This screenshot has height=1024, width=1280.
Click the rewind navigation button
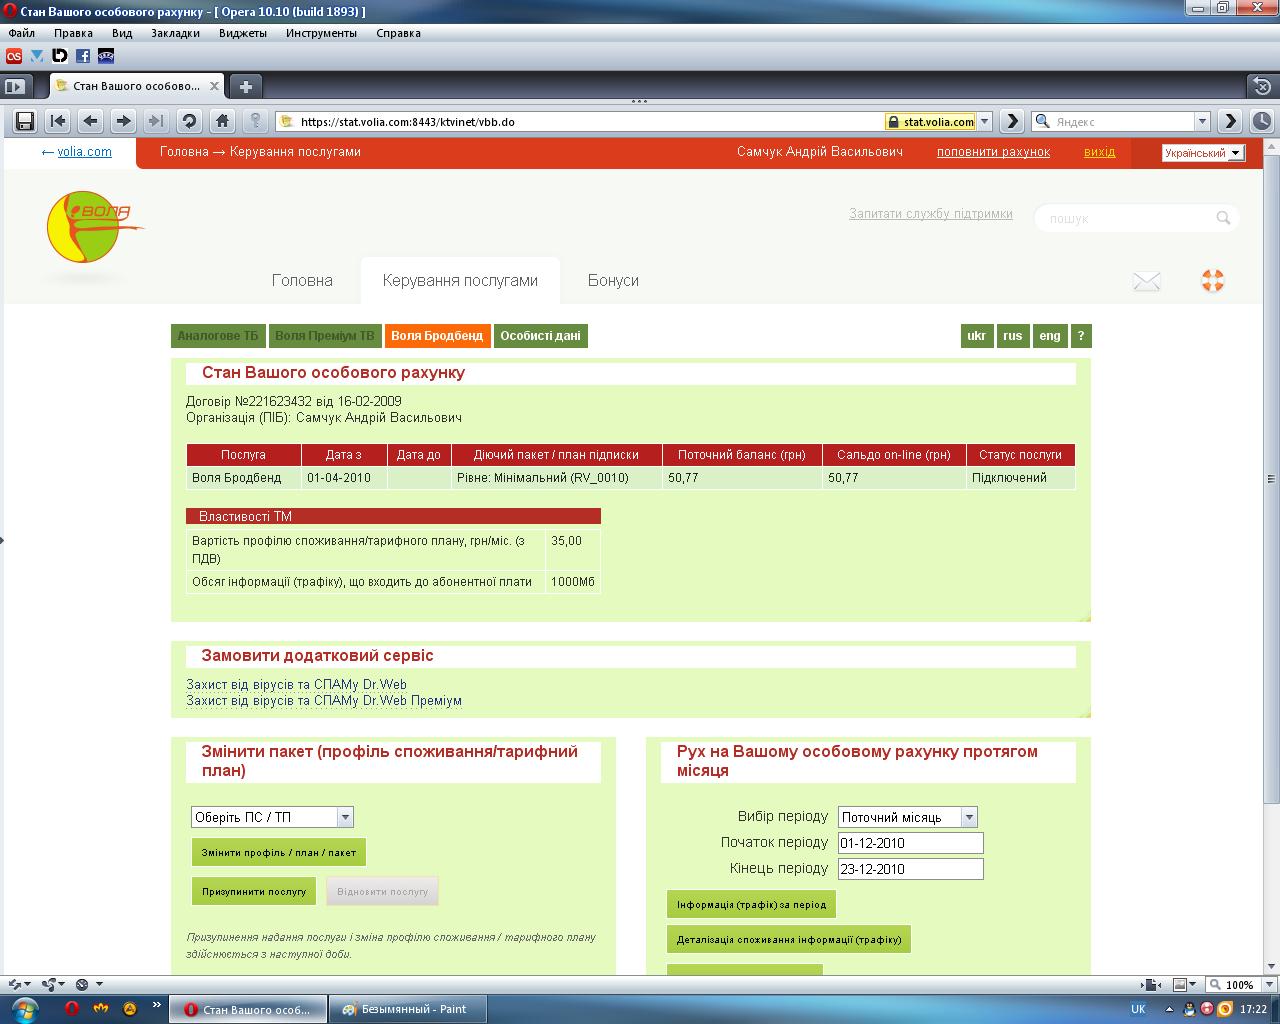(x=58, y=121)
